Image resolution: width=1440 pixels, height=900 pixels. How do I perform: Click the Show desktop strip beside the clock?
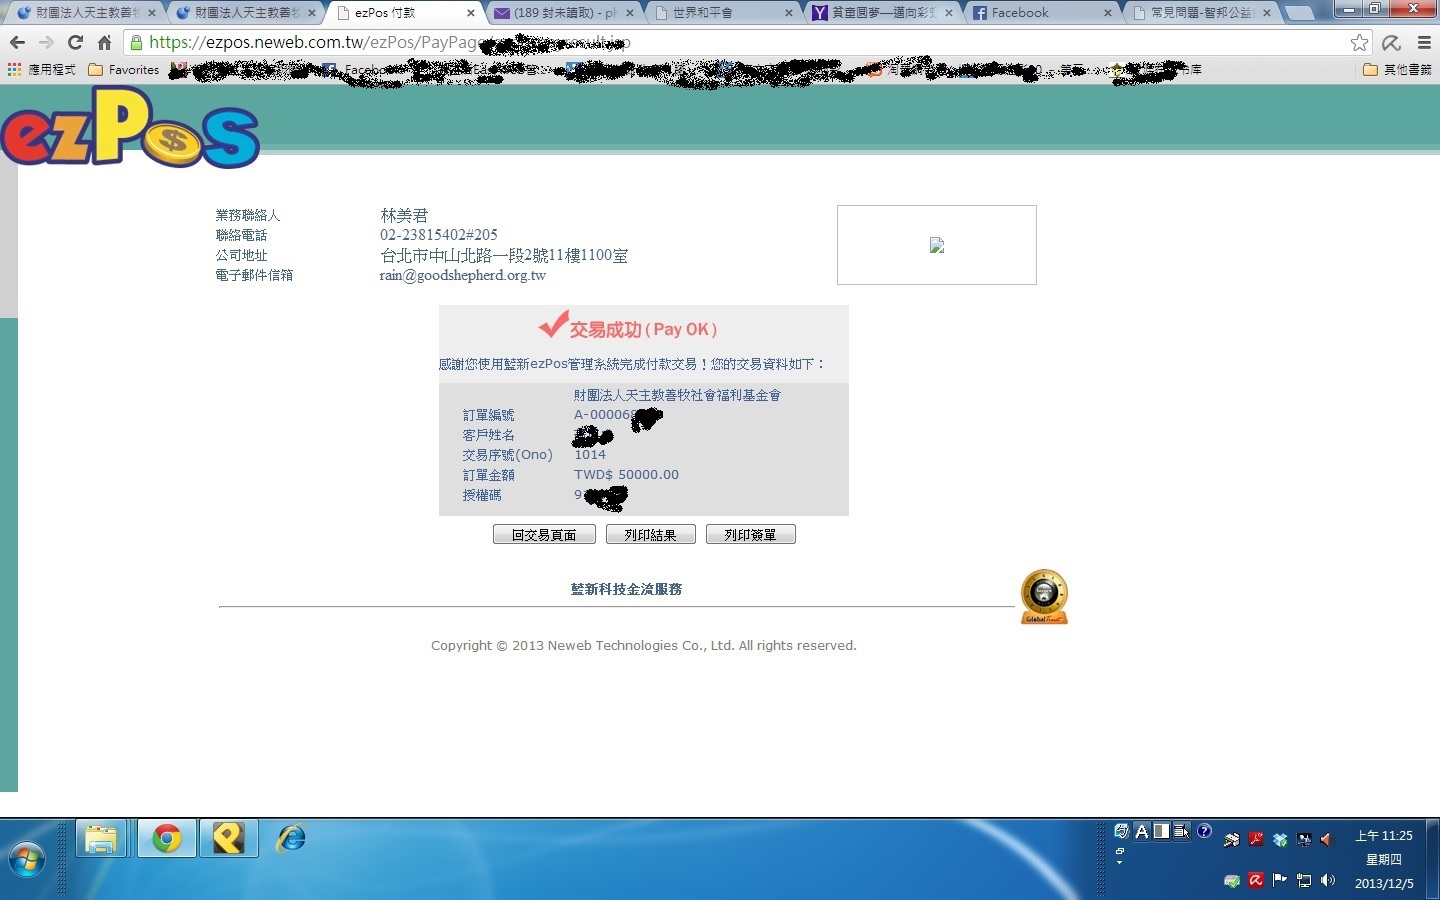coord(1433,859)
